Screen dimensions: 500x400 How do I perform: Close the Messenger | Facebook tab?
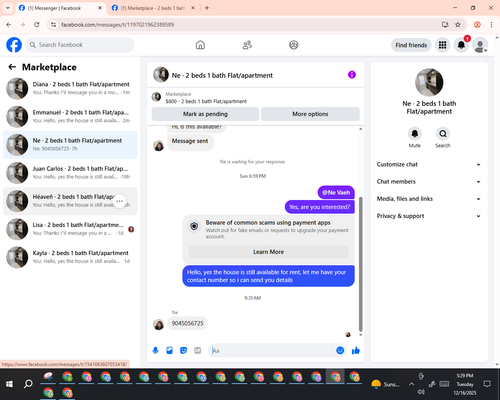point(100,8)
